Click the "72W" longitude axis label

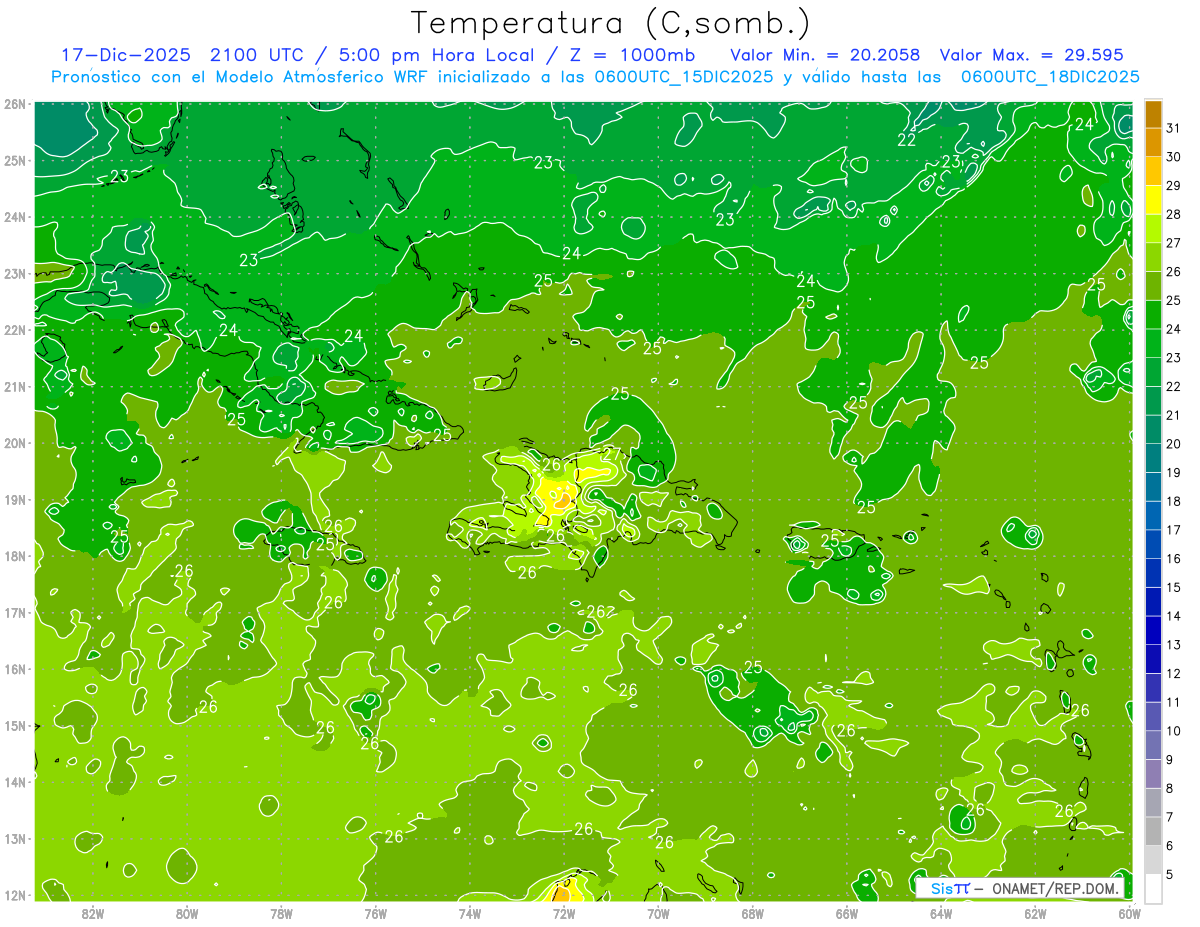564,913
